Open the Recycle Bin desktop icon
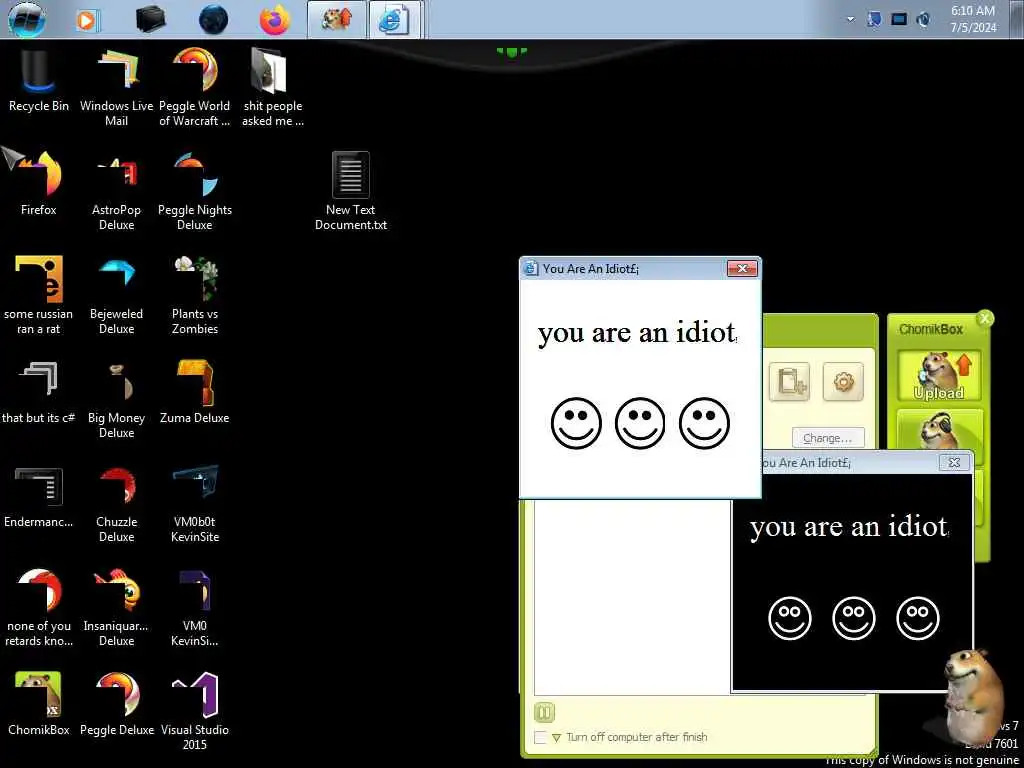The height and width of the screenshot is (768, 1024). [x=39, y=80]
